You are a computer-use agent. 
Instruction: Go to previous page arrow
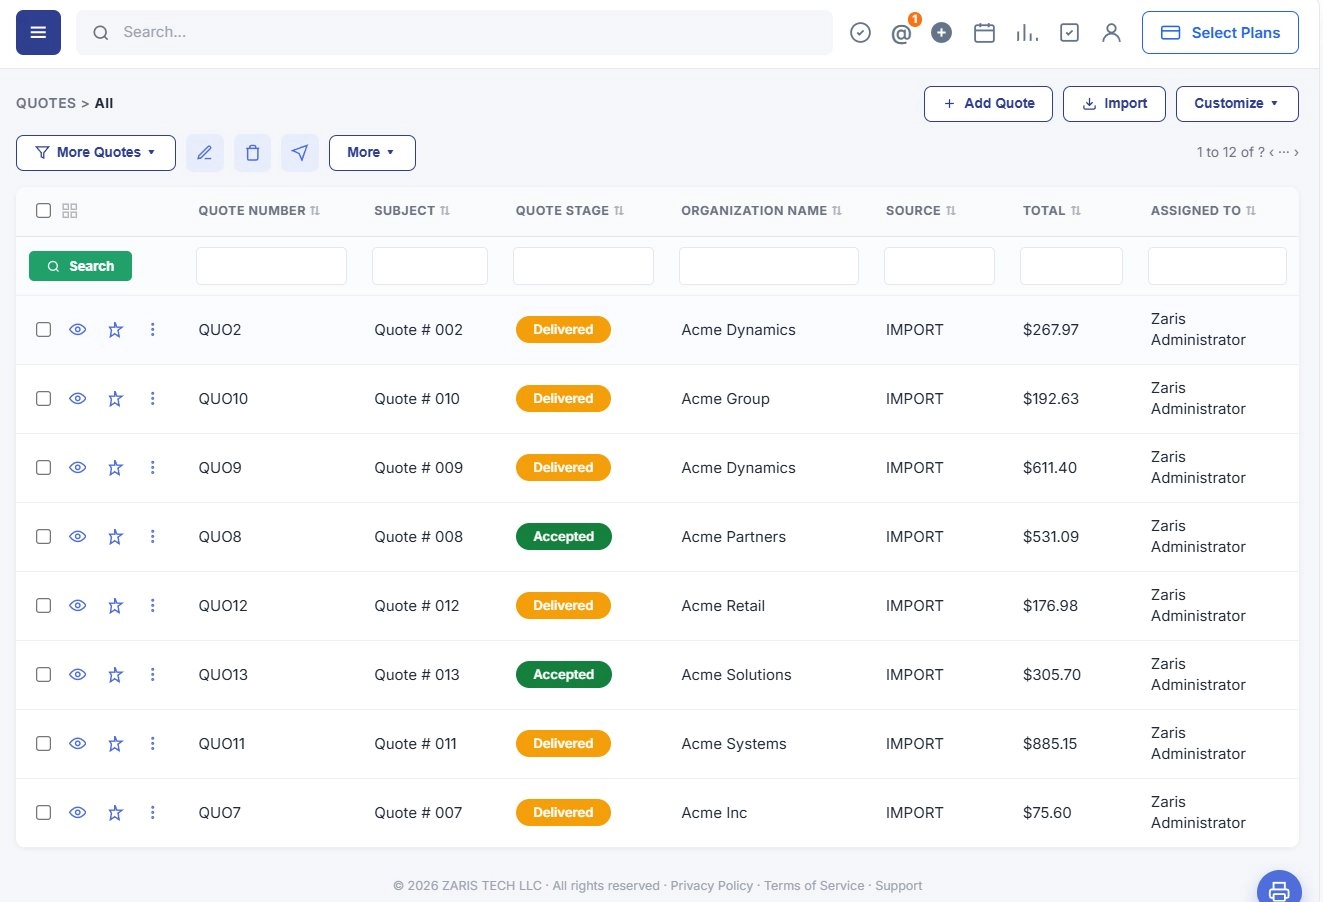(x=1272, y=153)
